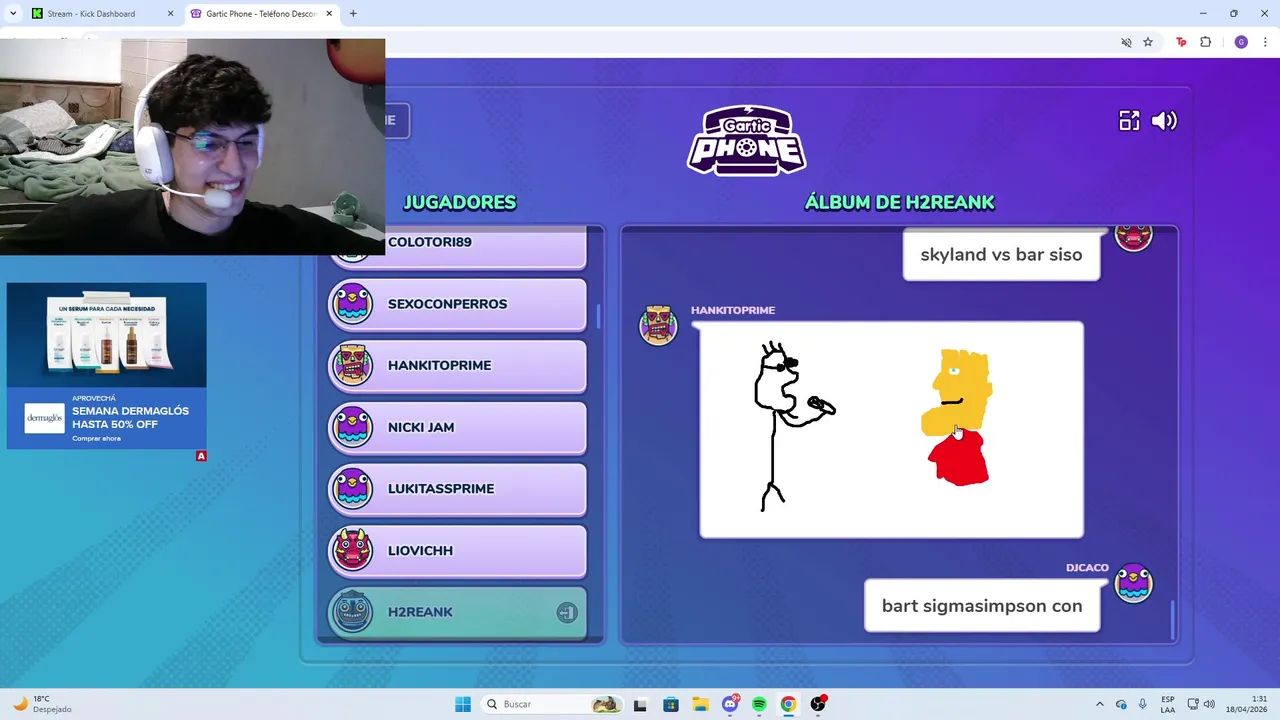Open ESP LAA language switcher
Screen dimensions: 1280x720
(1168, 704)
